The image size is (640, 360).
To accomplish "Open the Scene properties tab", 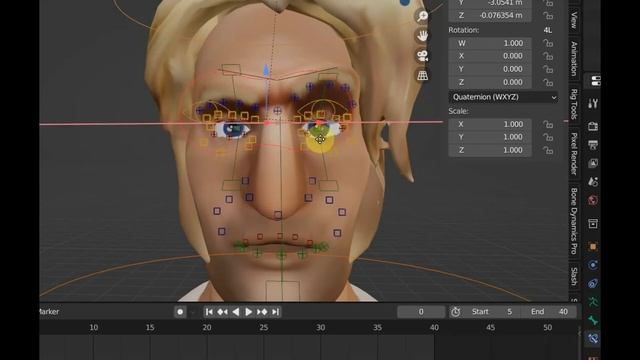I will tap(593, 182).
